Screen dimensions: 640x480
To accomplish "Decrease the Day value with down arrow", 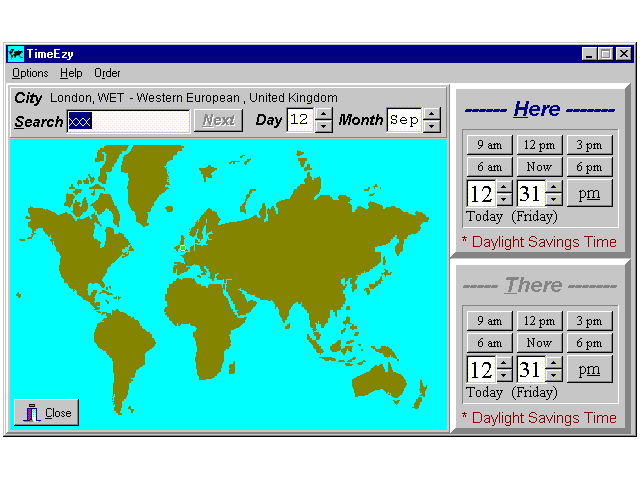I will [323, 127].
